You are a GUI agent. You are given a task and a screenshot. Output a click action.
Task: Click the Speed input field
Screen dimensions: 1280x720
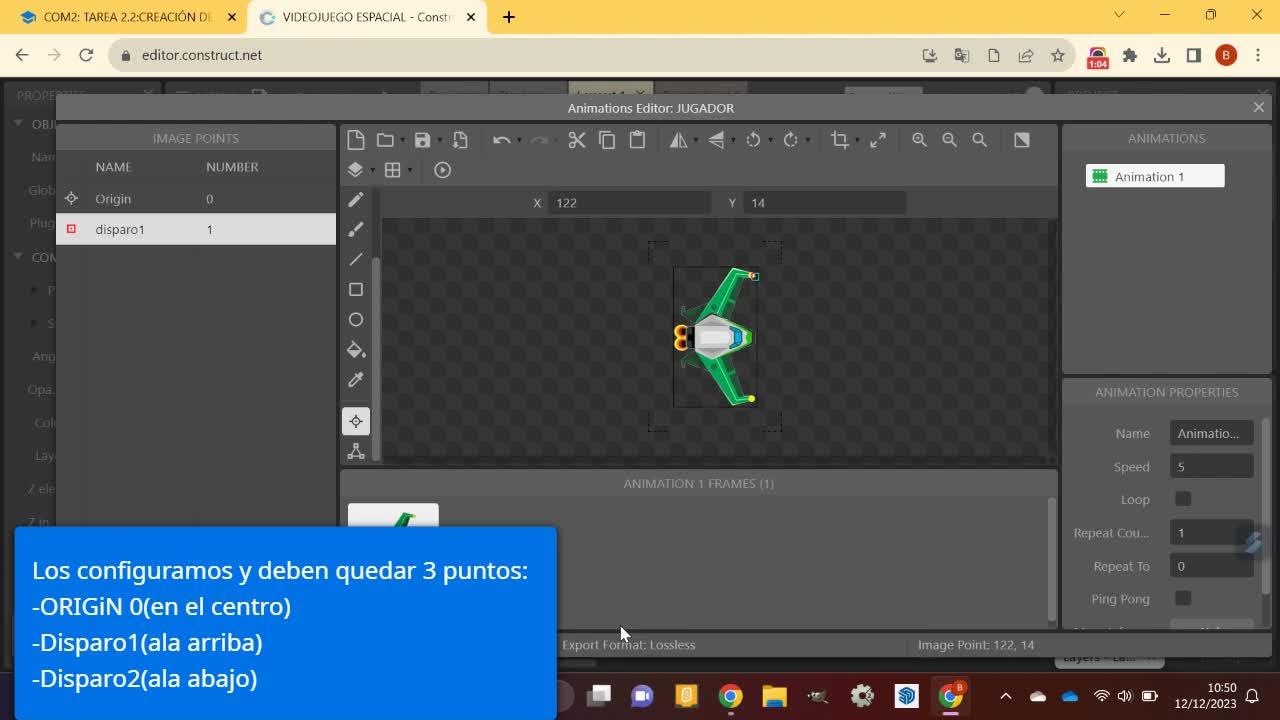pos(1210,467)
